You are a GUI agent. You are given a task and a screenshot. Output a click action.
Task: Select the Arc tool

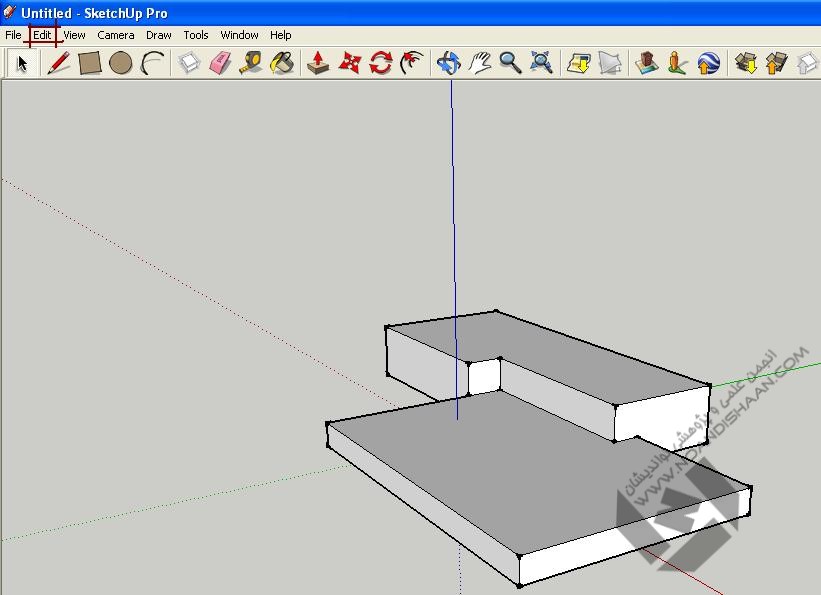click(152, 63)
